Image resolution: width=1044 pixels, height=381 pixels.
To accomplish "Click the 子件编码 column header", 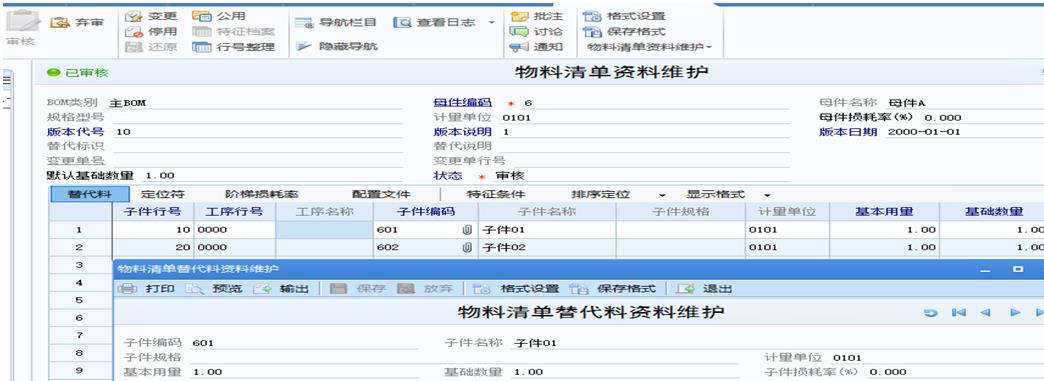I will 425,212.
